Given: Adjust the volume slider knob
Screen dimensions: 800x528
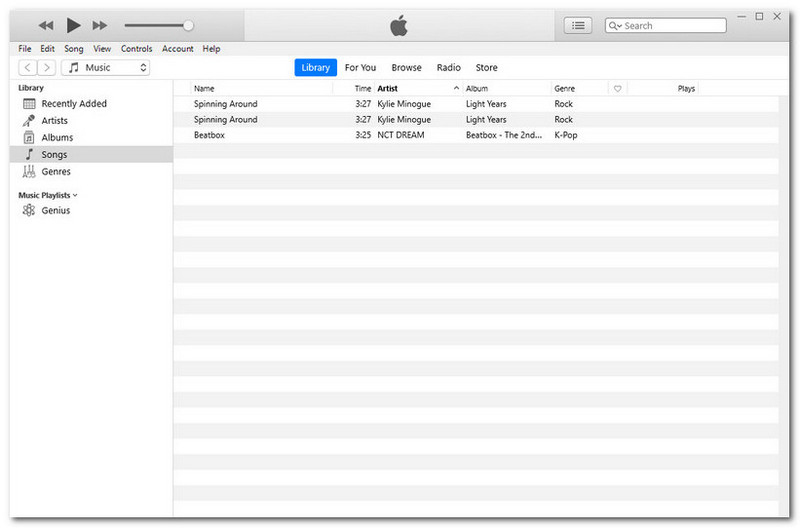Looking at the screenshot, I should [188, 25].
